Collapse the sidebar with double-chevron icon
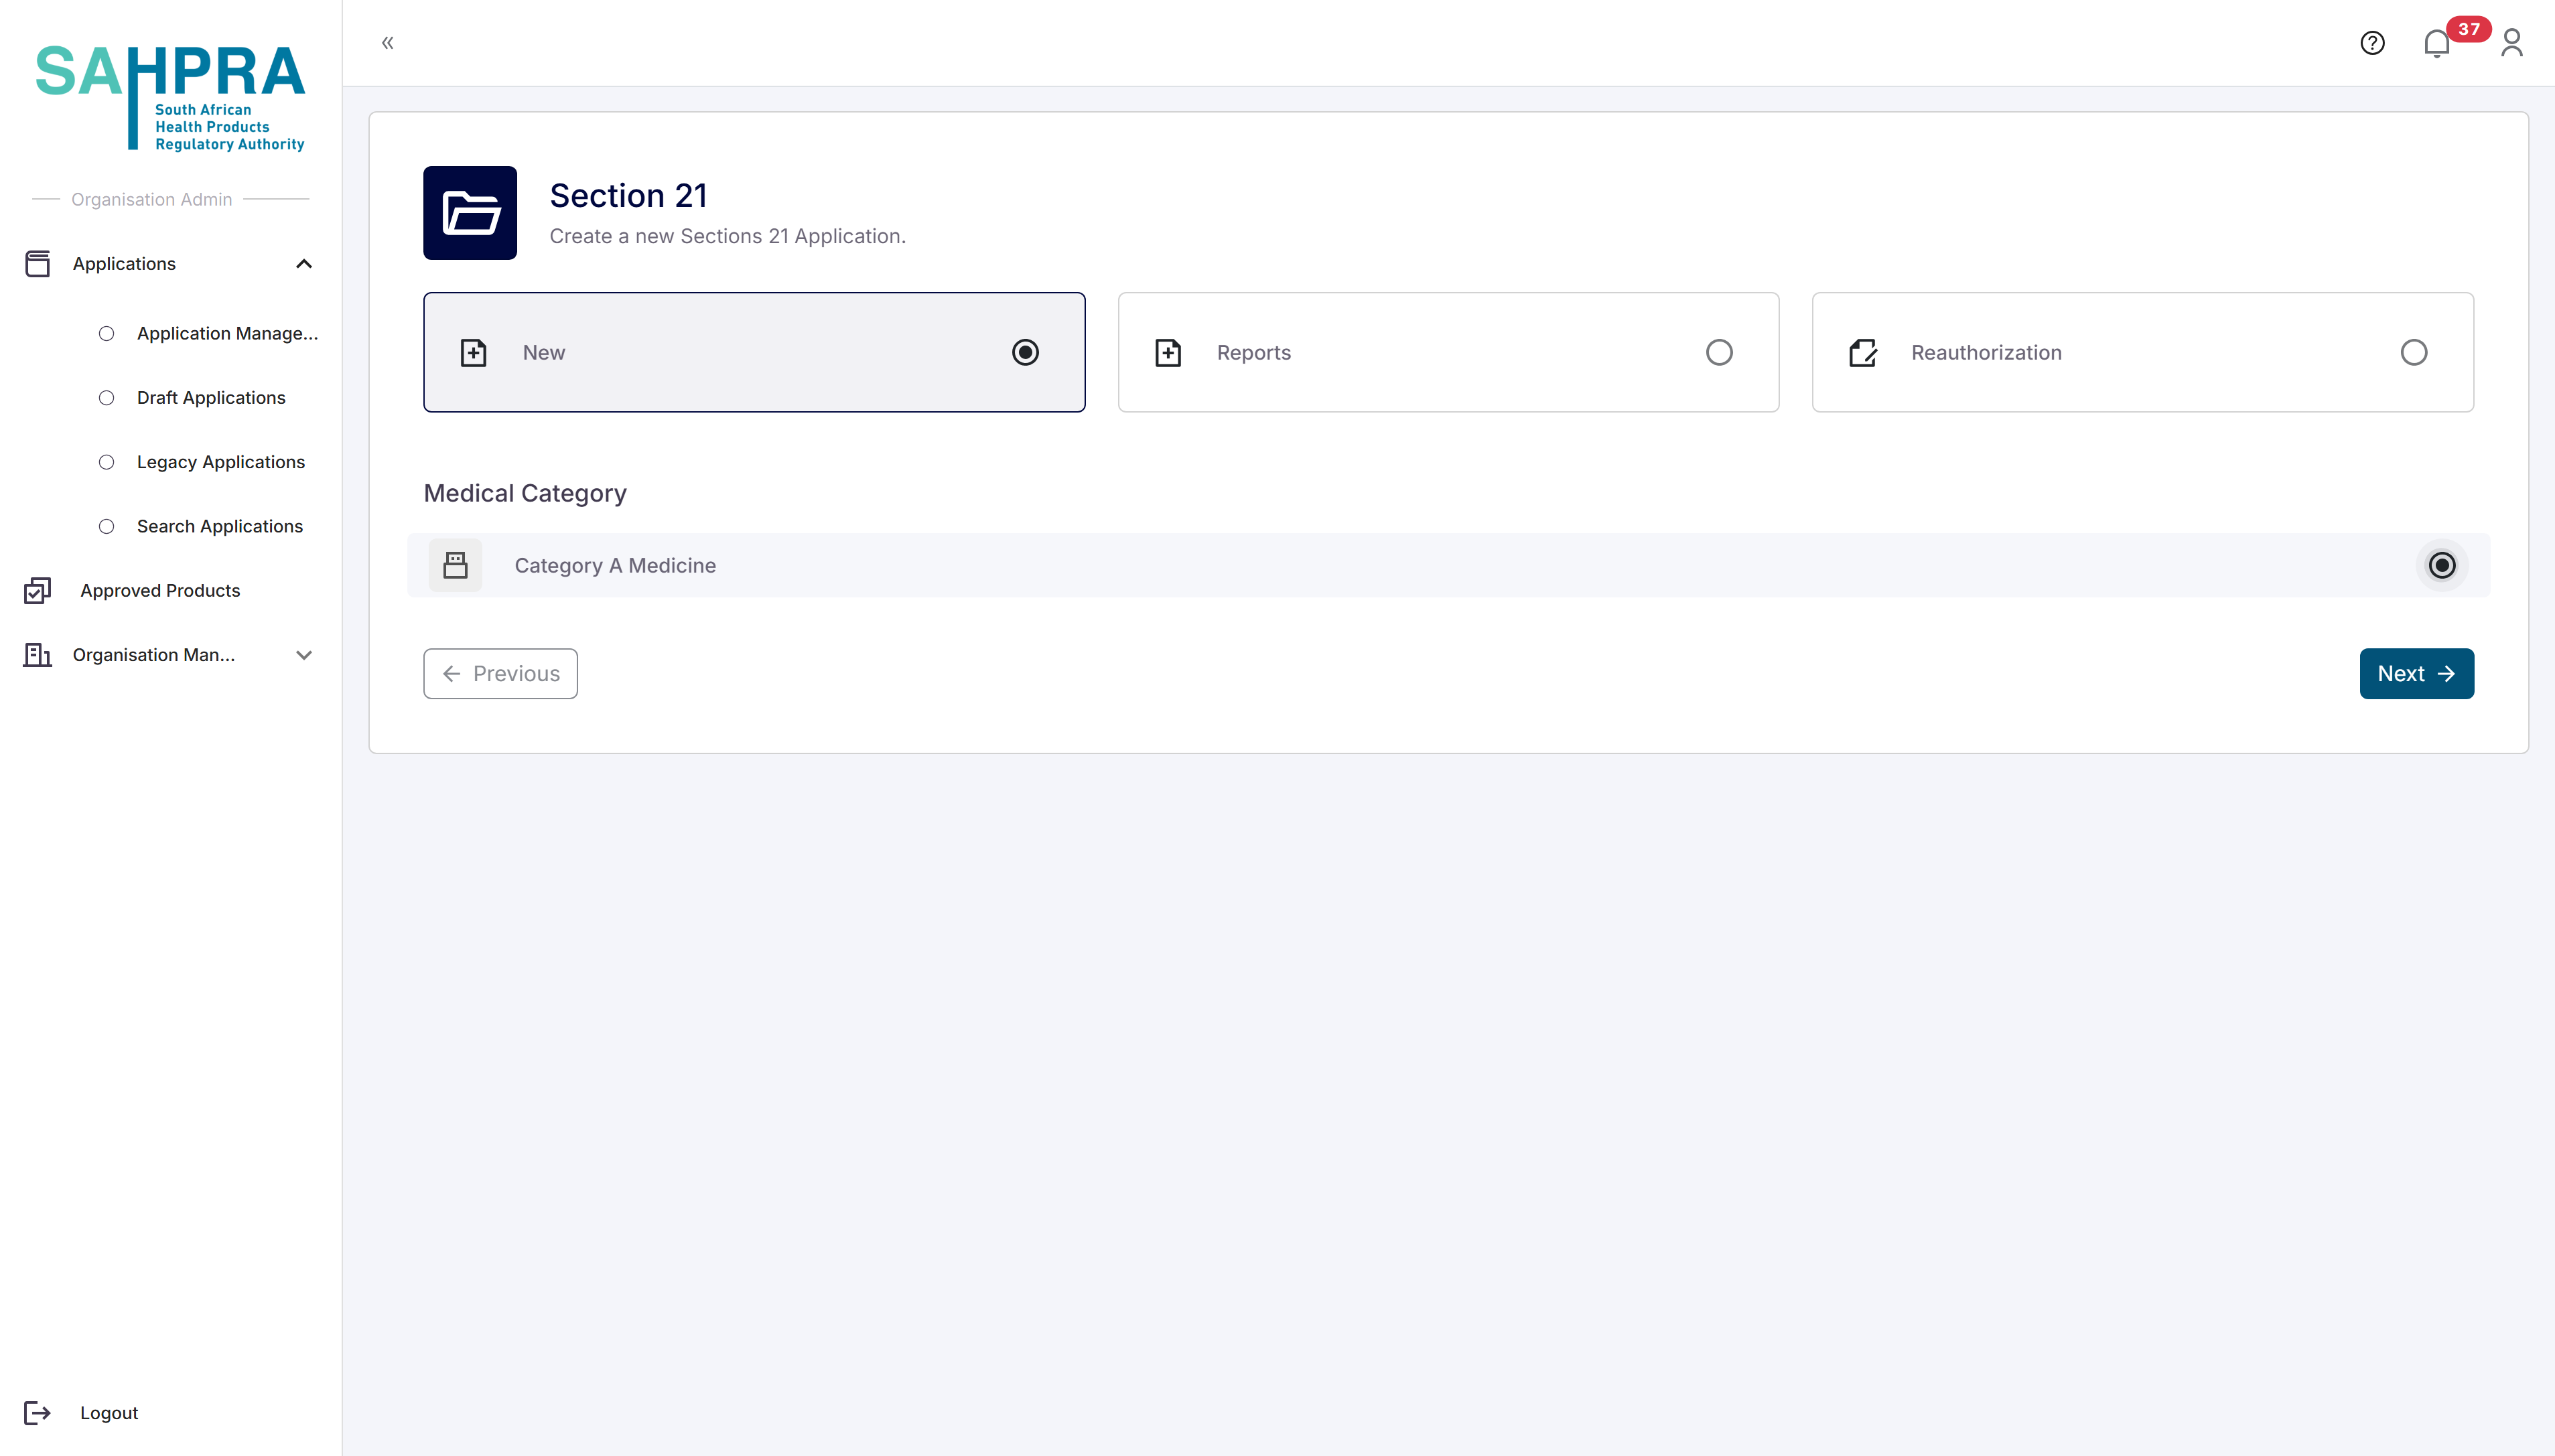 tap(388, 43)
